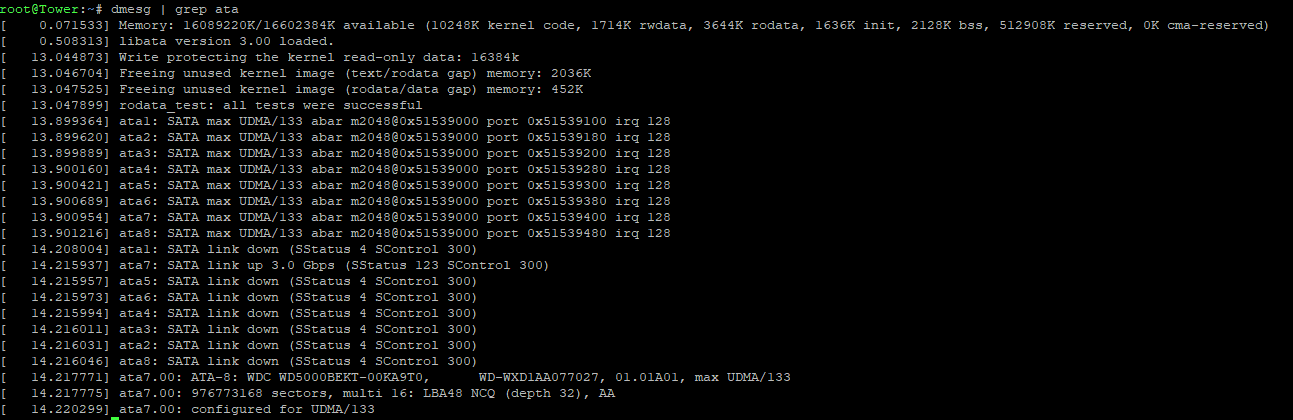Click the ata3 line with port 0x51539200
Screen dimensions: 1293x420
336,153
